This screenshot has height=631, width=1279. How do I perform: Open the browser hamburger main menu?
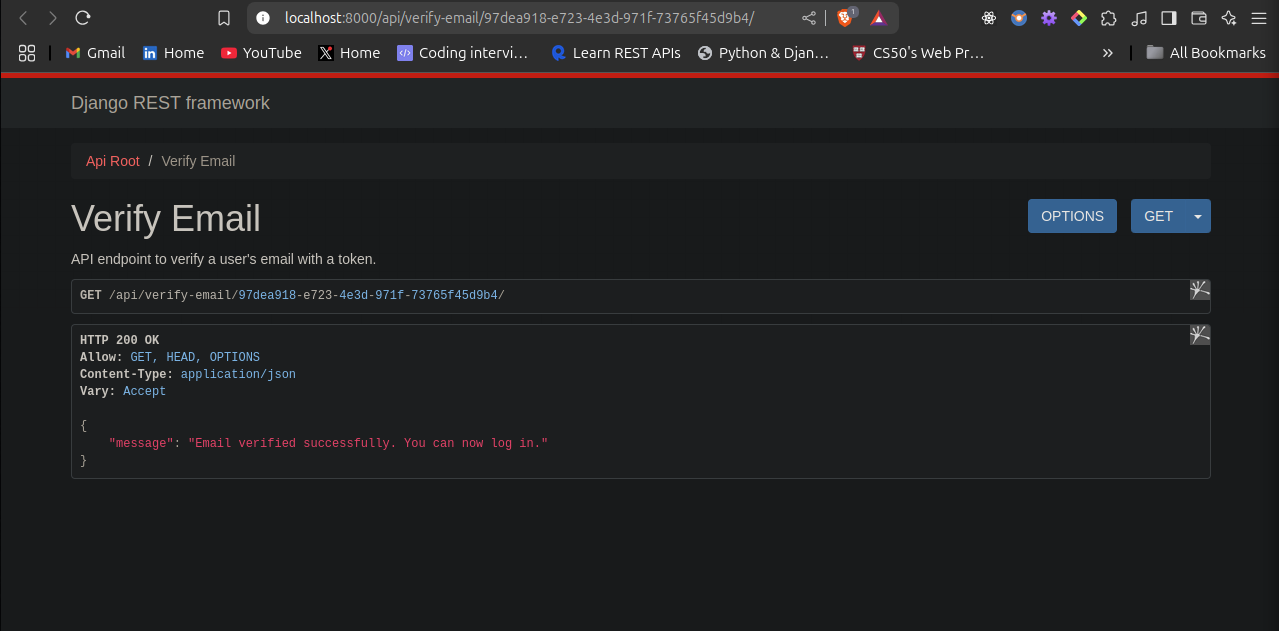1259,18
